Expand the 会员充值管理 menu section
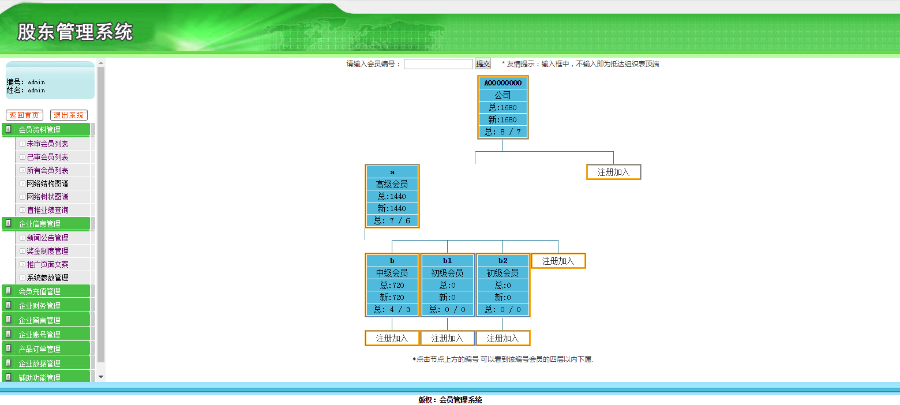 46,291
